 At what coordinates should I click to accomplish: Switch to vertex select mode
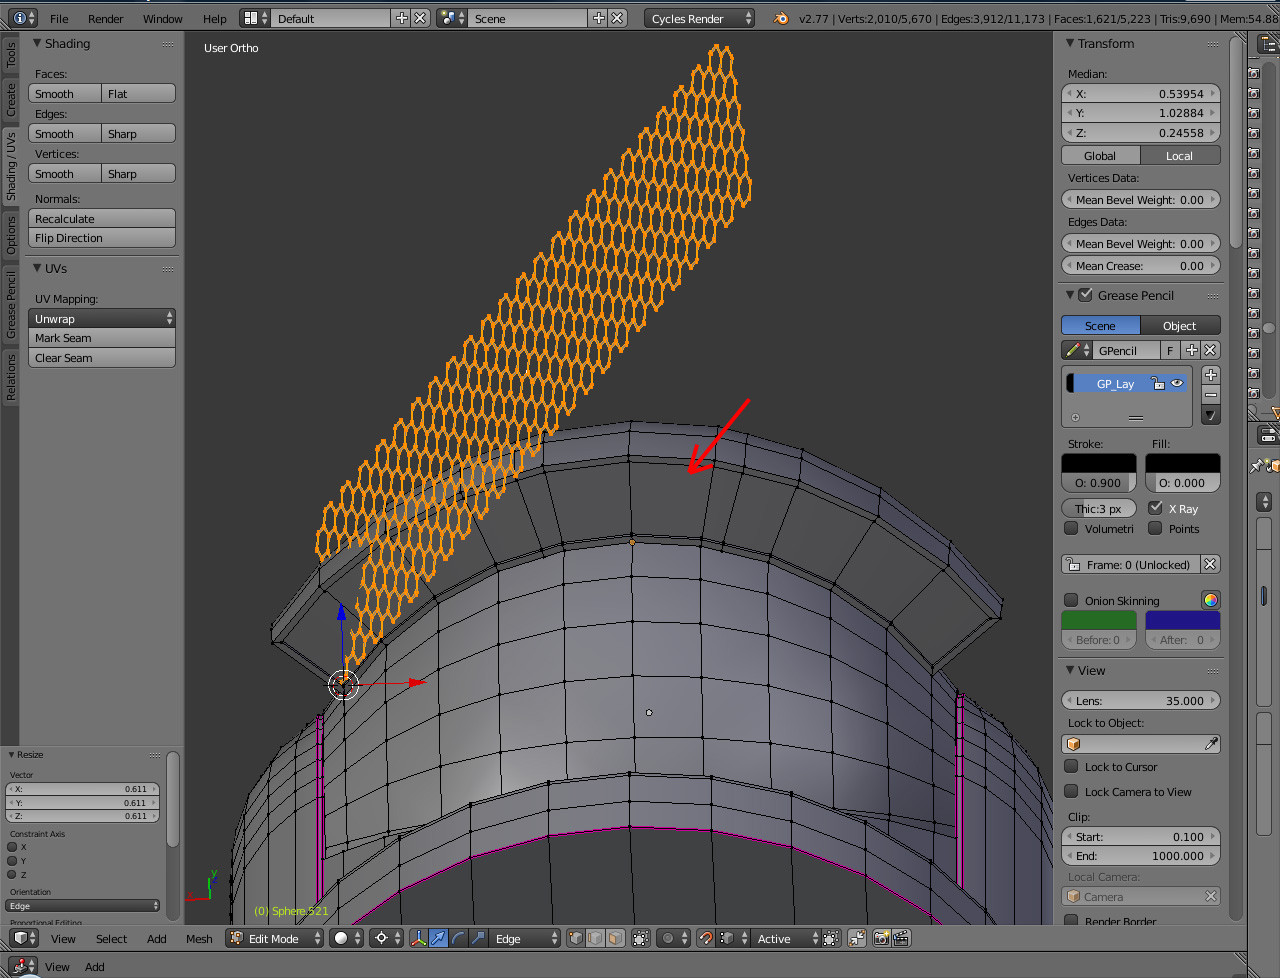pos(577,938)
